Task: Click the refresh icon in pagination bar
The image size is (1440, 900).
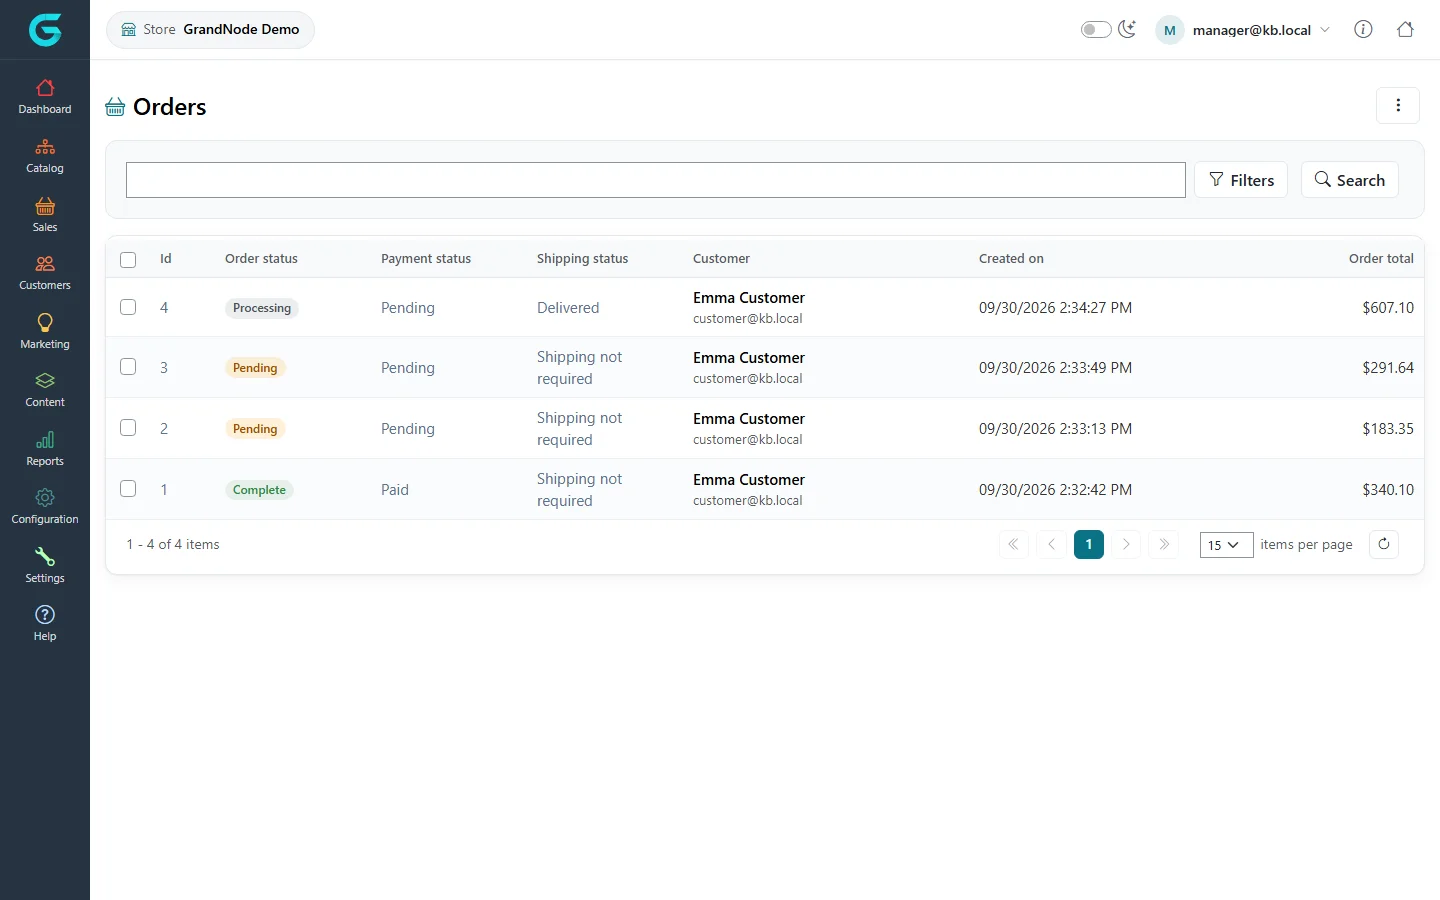Action: coord(1384,544)
